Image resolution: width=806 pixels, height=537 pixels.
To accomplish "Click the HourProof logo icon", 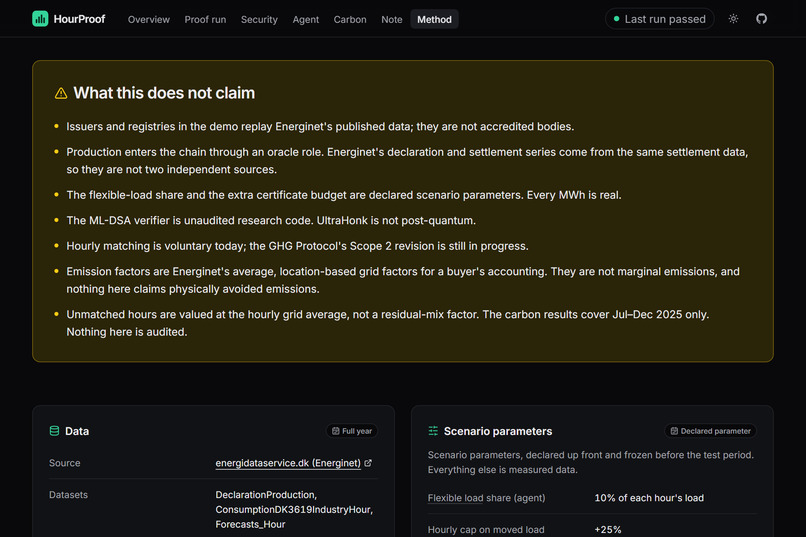I will 40,19.
